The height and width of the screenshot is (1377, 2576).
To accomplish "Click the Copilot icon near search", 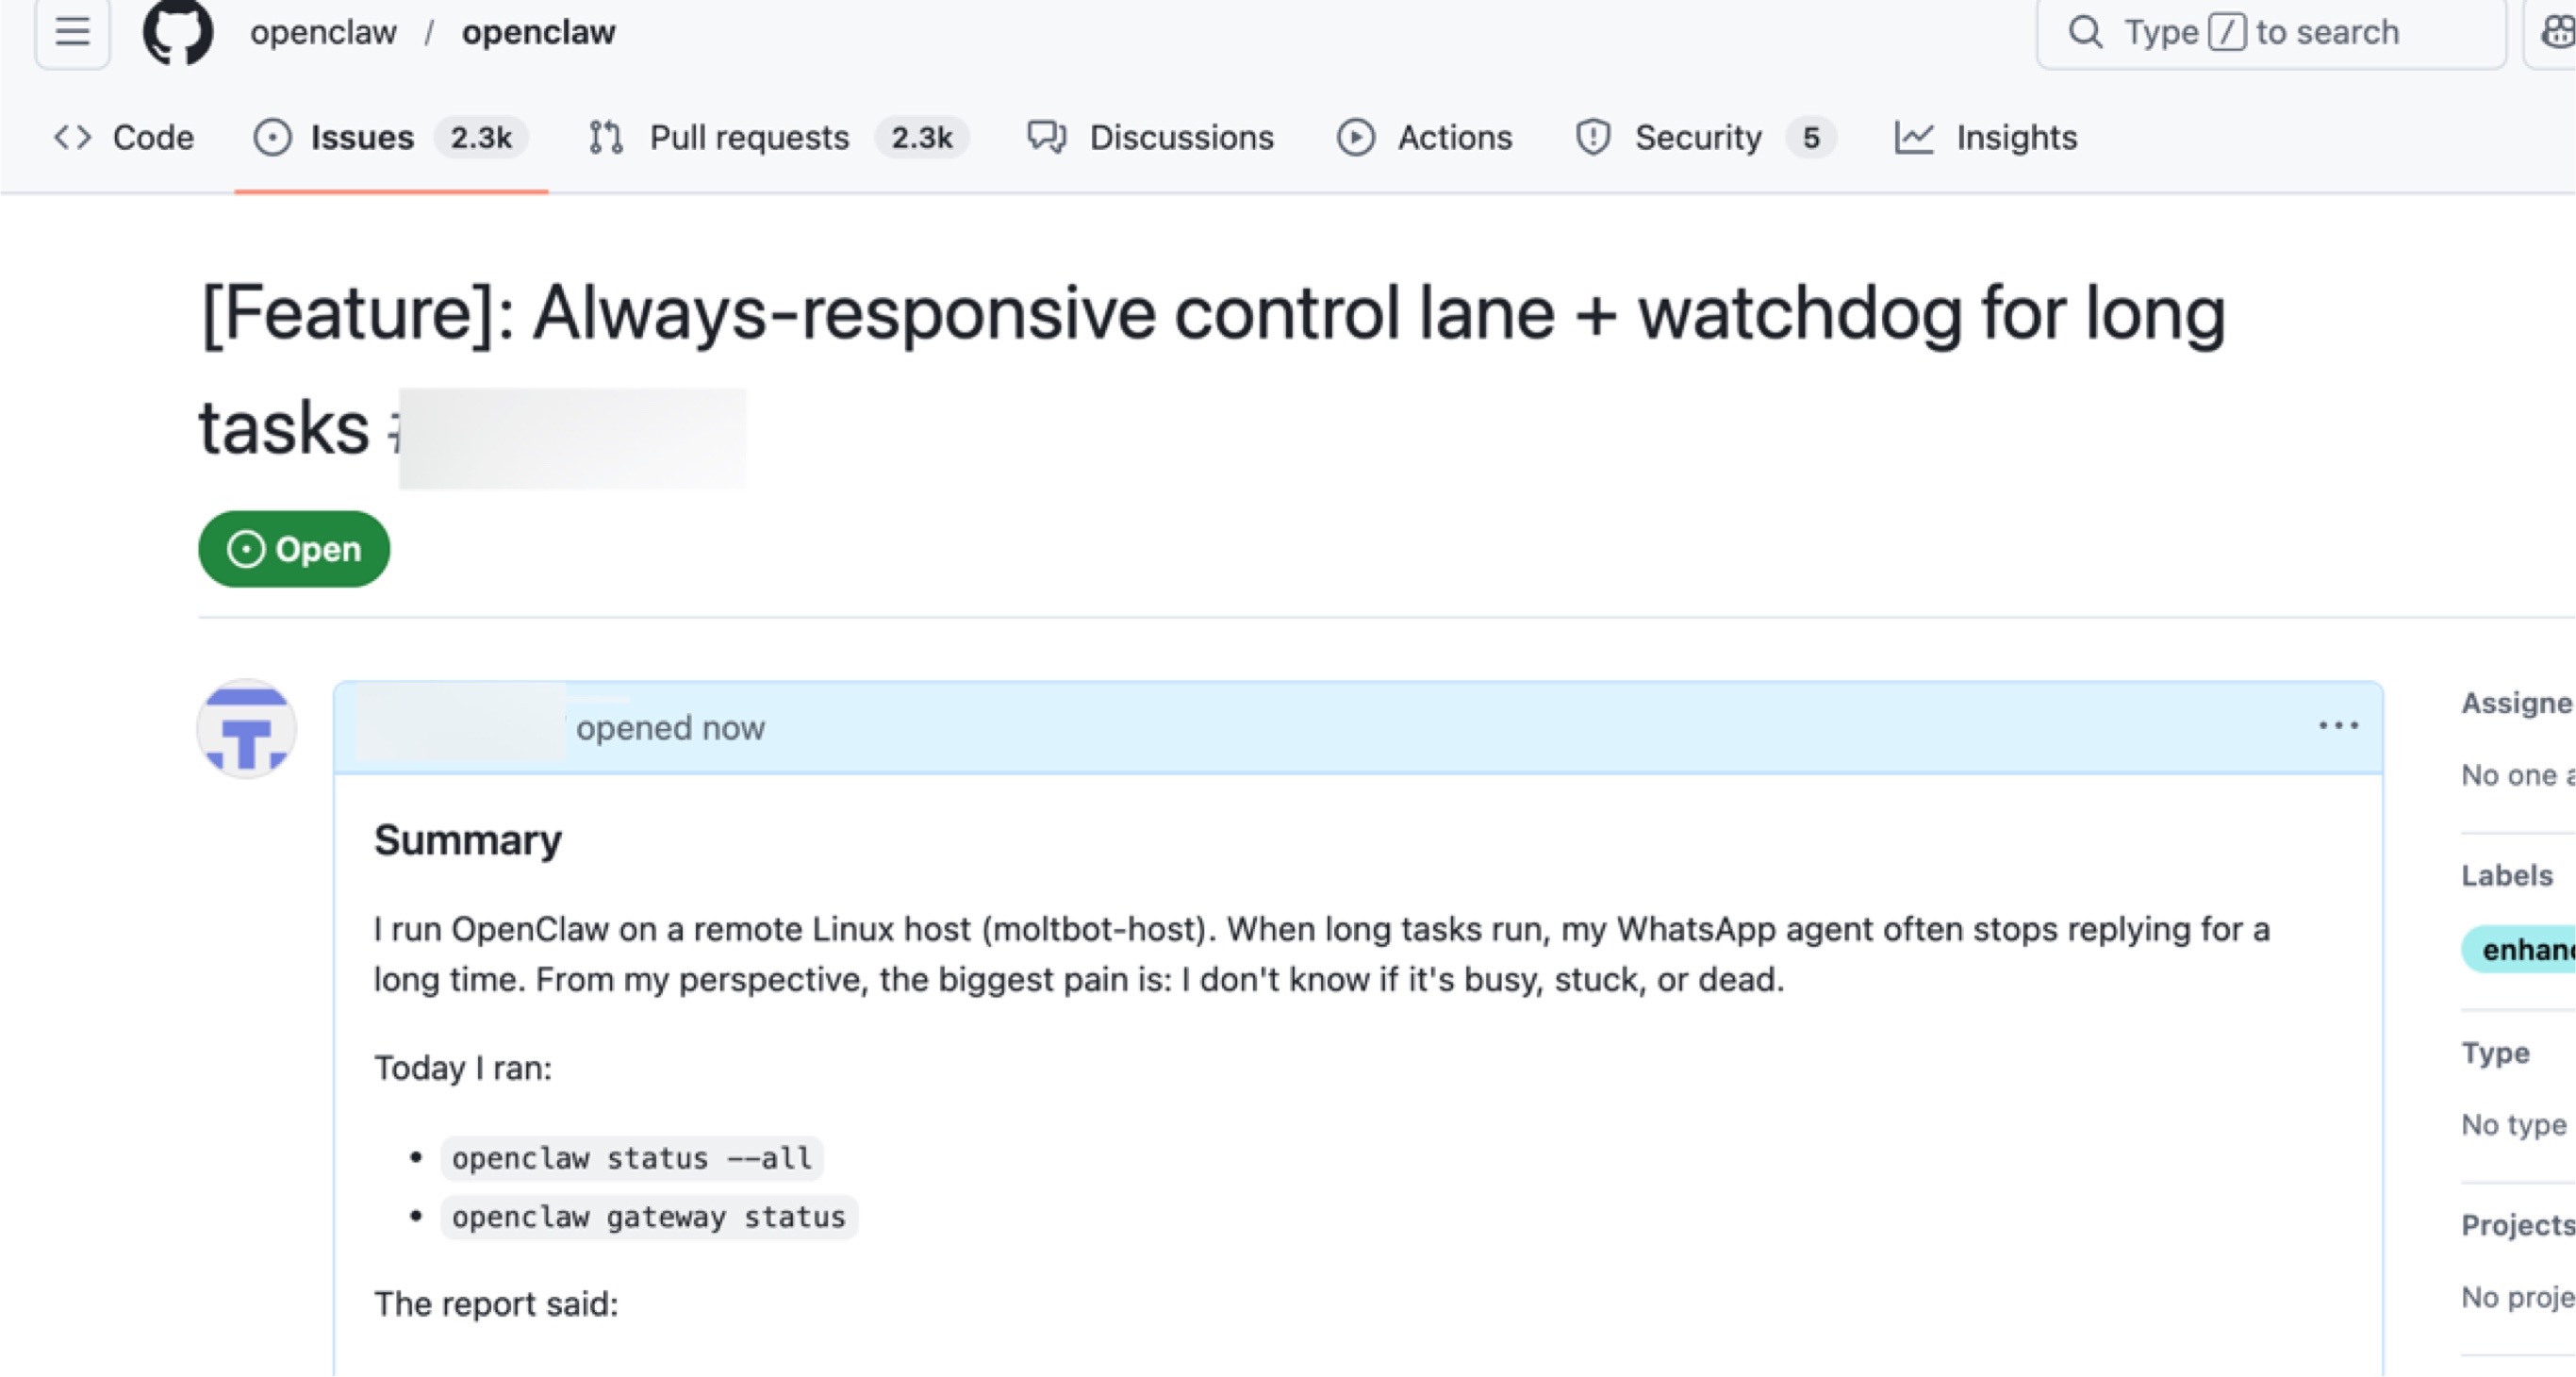I will [x=2556, y=33].
